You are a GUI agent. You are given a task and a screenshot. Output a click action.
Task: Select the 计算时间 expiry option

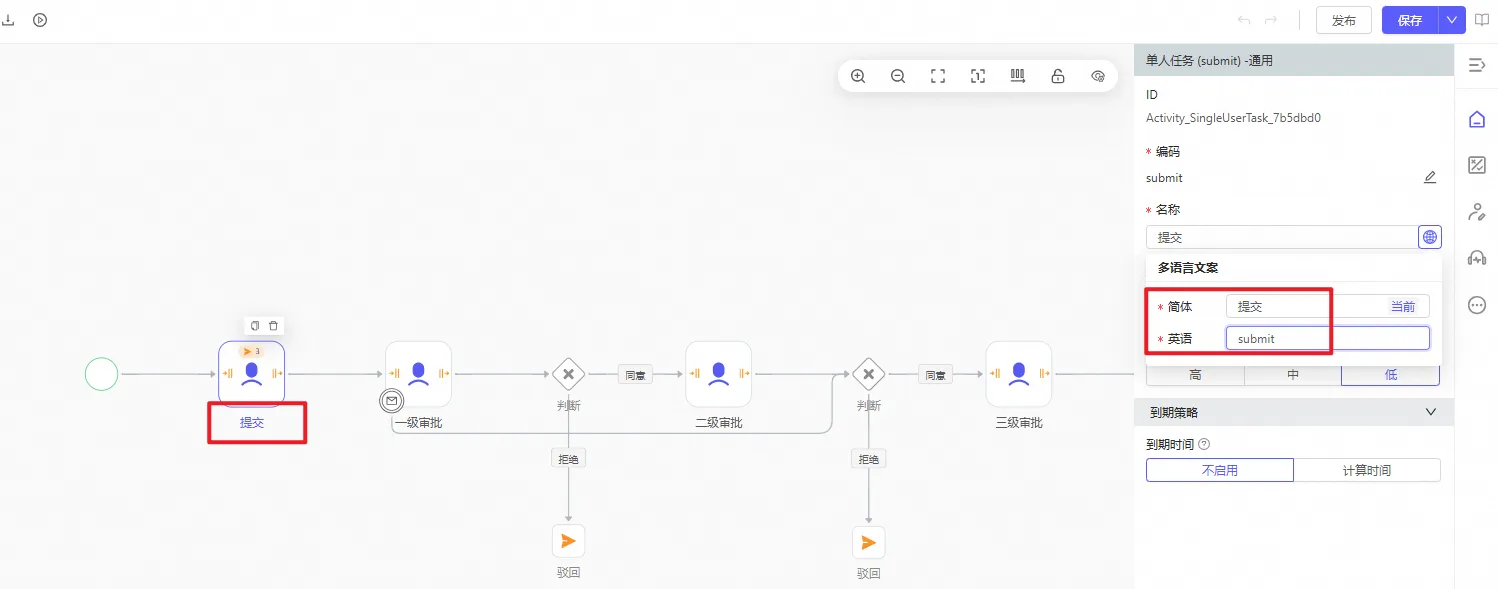click(x=1366, y=470)
